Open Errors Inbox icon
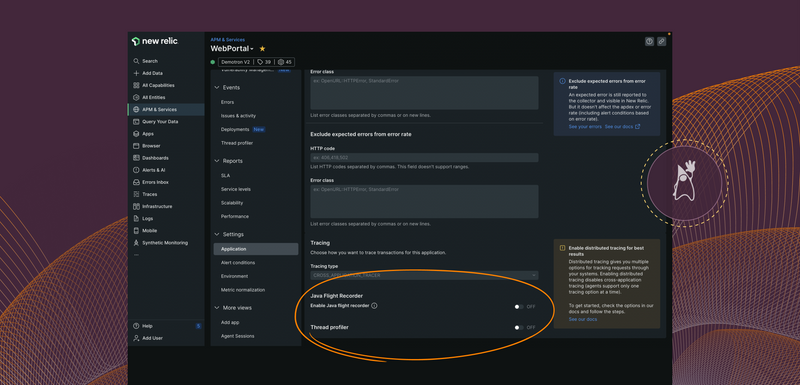 point(136,182)
